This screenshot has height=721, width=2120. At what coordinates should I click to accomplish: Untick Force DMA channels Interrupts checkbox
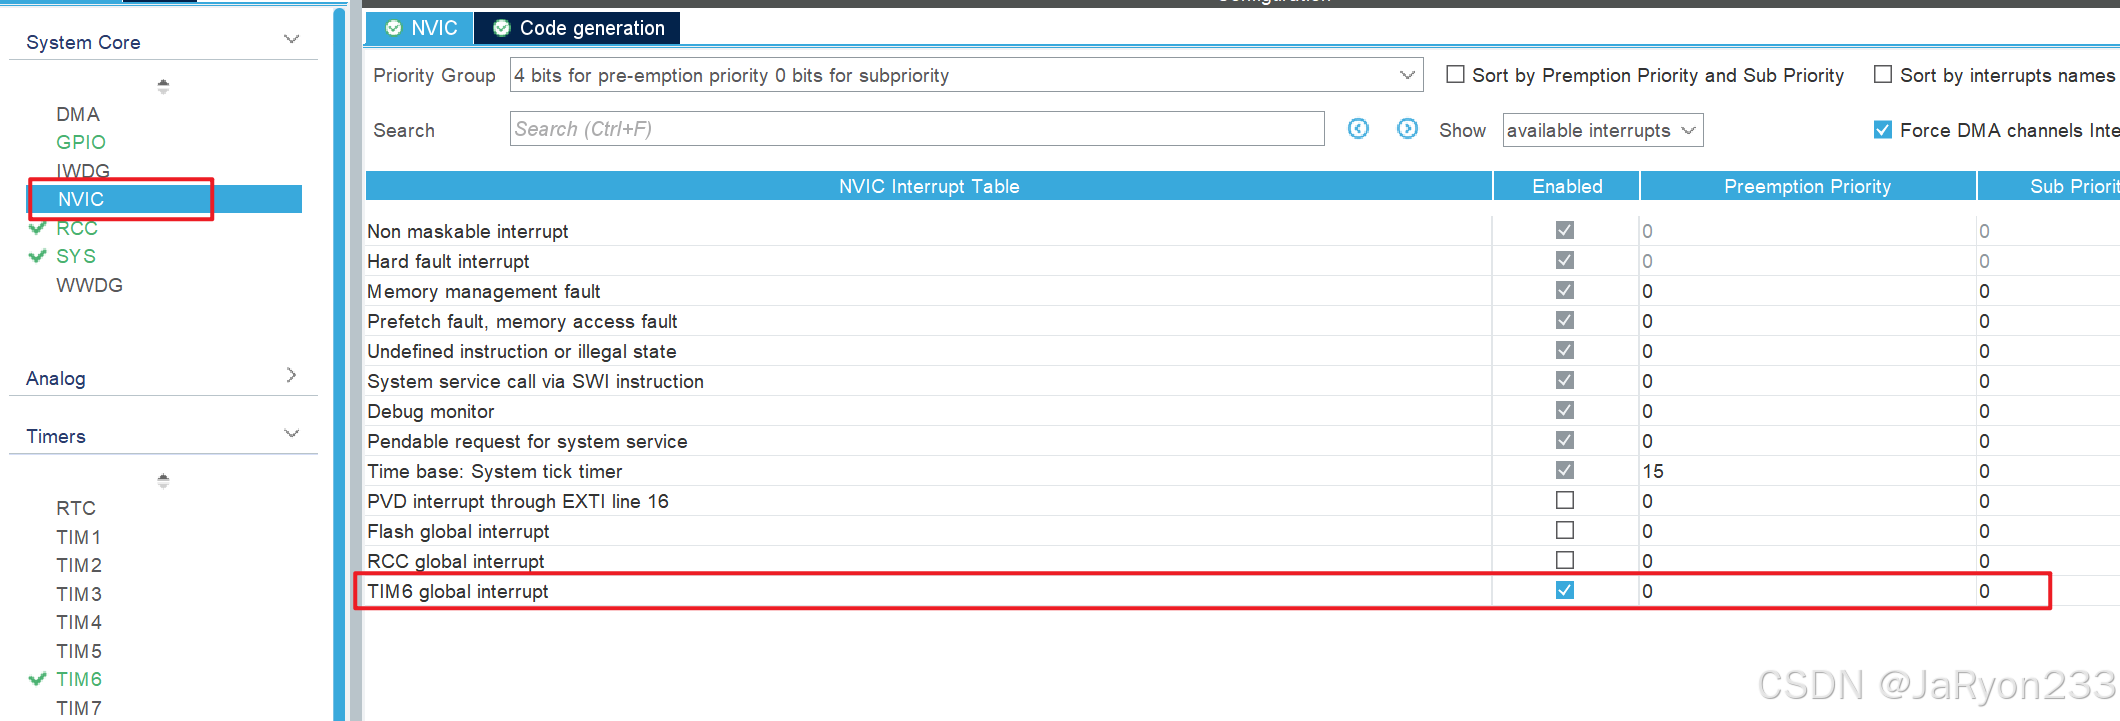point(1883,130)
